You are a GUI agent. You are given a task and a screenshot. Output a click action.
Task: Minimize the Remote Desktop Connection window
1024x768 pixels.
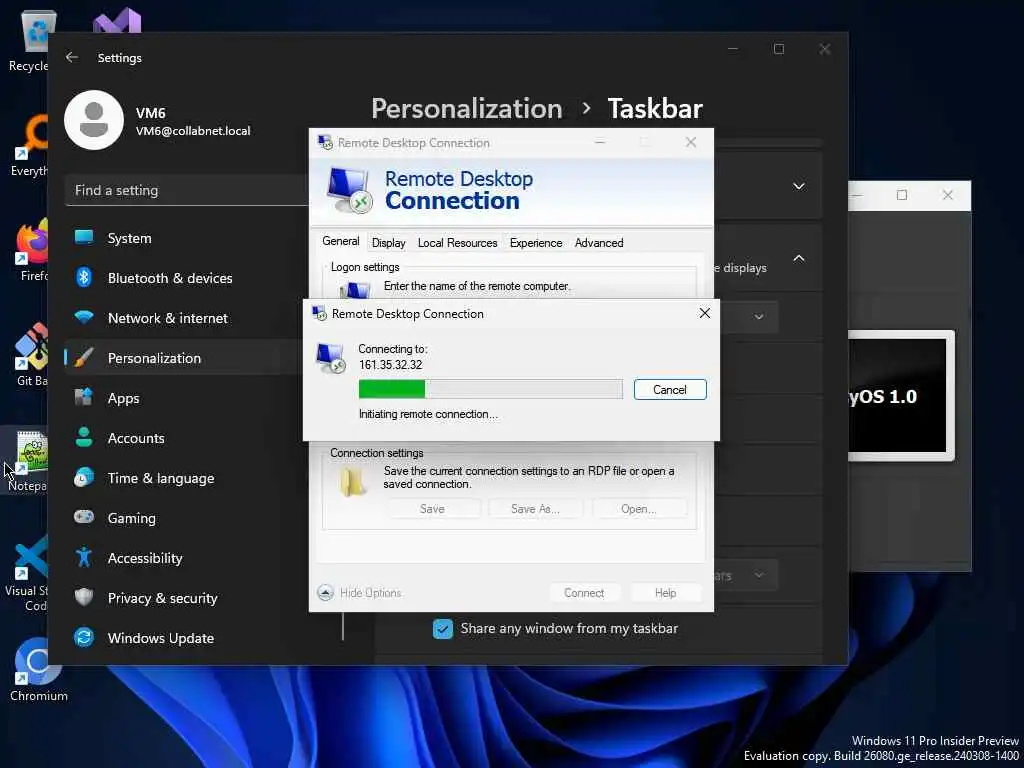click(x=600, y=142)
